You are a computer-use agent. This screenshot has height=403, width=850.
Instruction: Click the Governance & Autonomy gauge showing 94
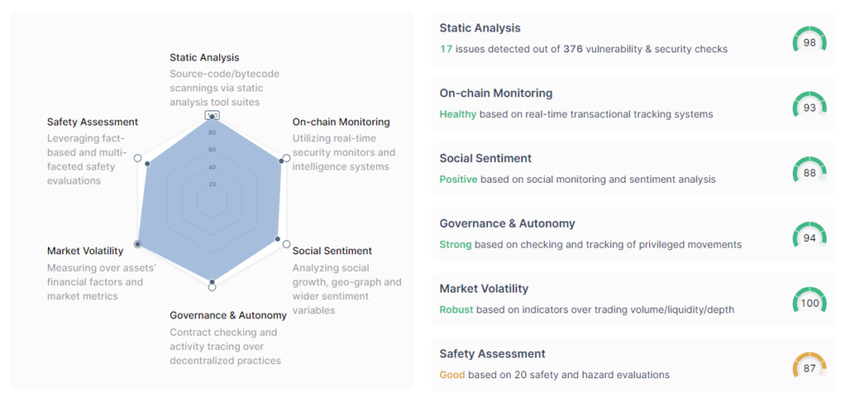[809, 236]
